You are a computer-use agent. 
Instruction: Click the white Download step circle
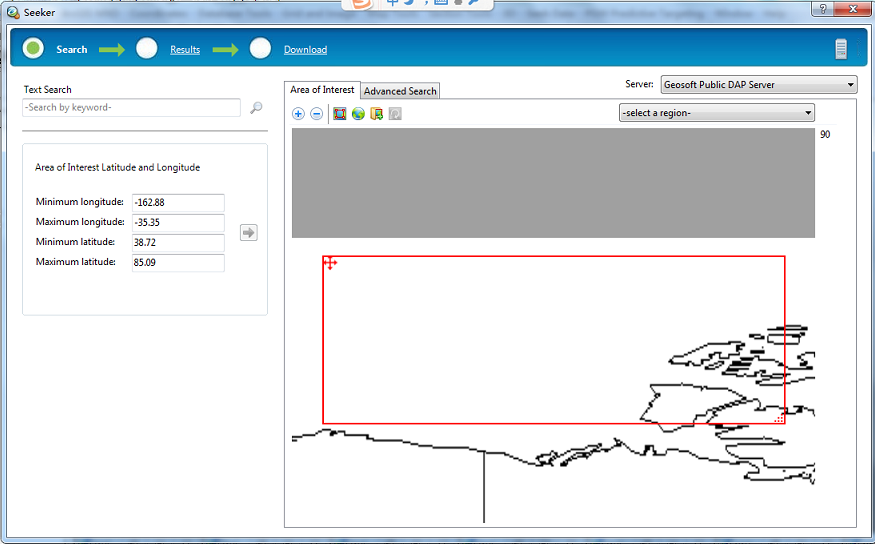(x=261, y=49)
